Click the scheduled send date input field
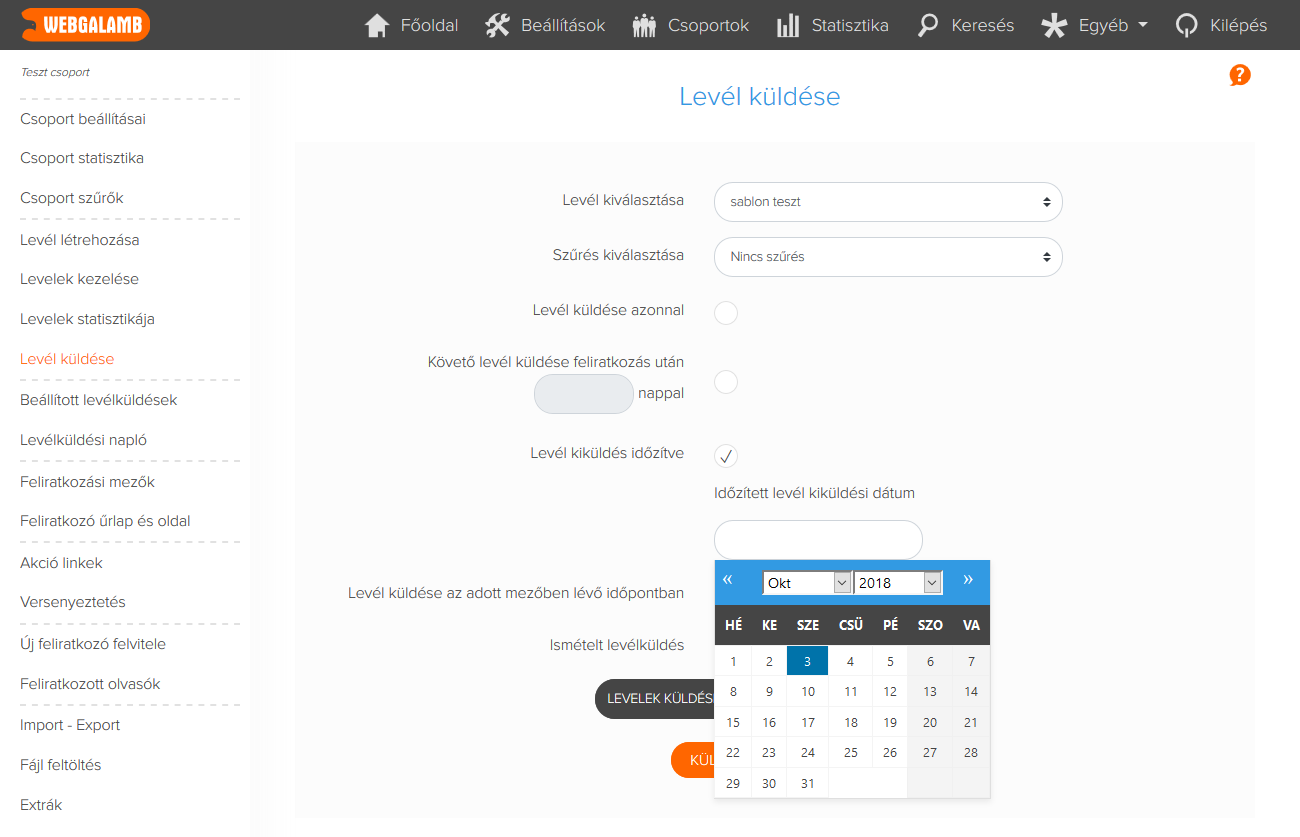Viewport: 1300px width, 837px height. click(x=818, y=540)
